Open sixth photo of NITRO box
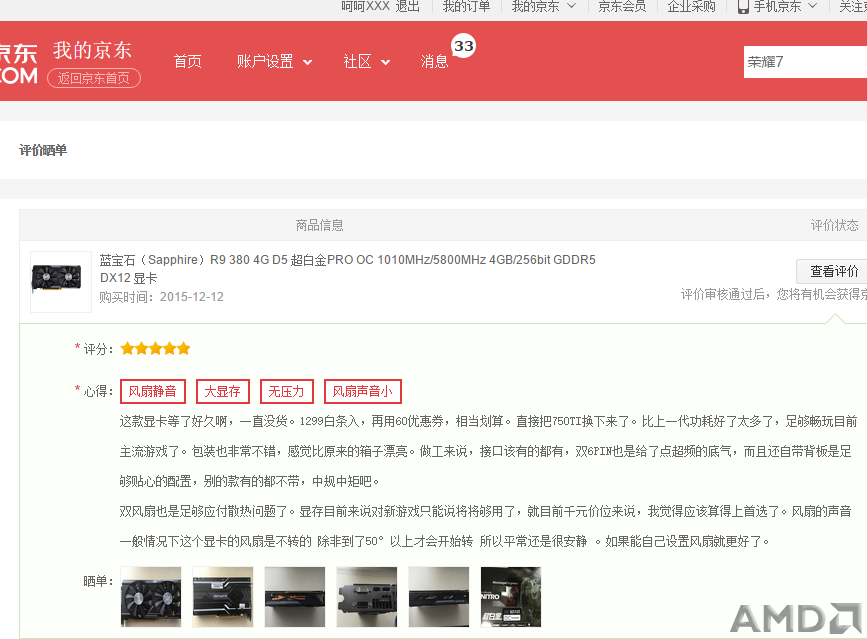The image size is (867, 639). tap(511, 597)
